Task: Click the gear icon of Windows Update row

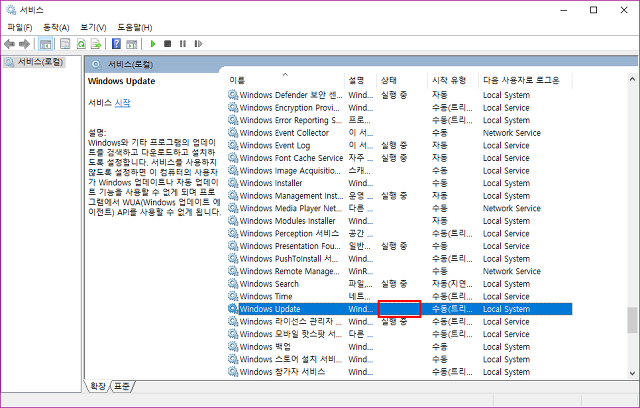Action: [233, 309]
